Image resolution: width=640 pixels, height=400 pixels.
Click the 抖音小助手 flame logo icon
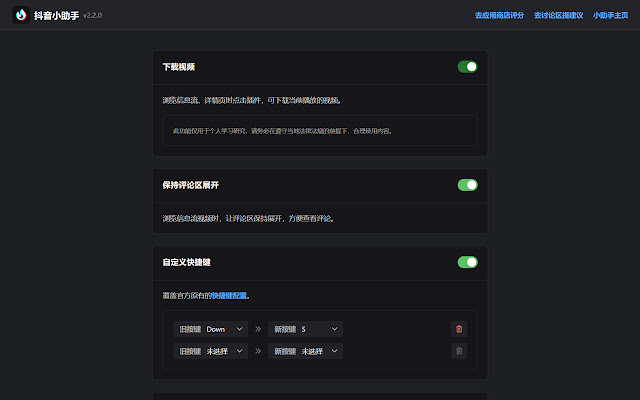tap(21, 15)
